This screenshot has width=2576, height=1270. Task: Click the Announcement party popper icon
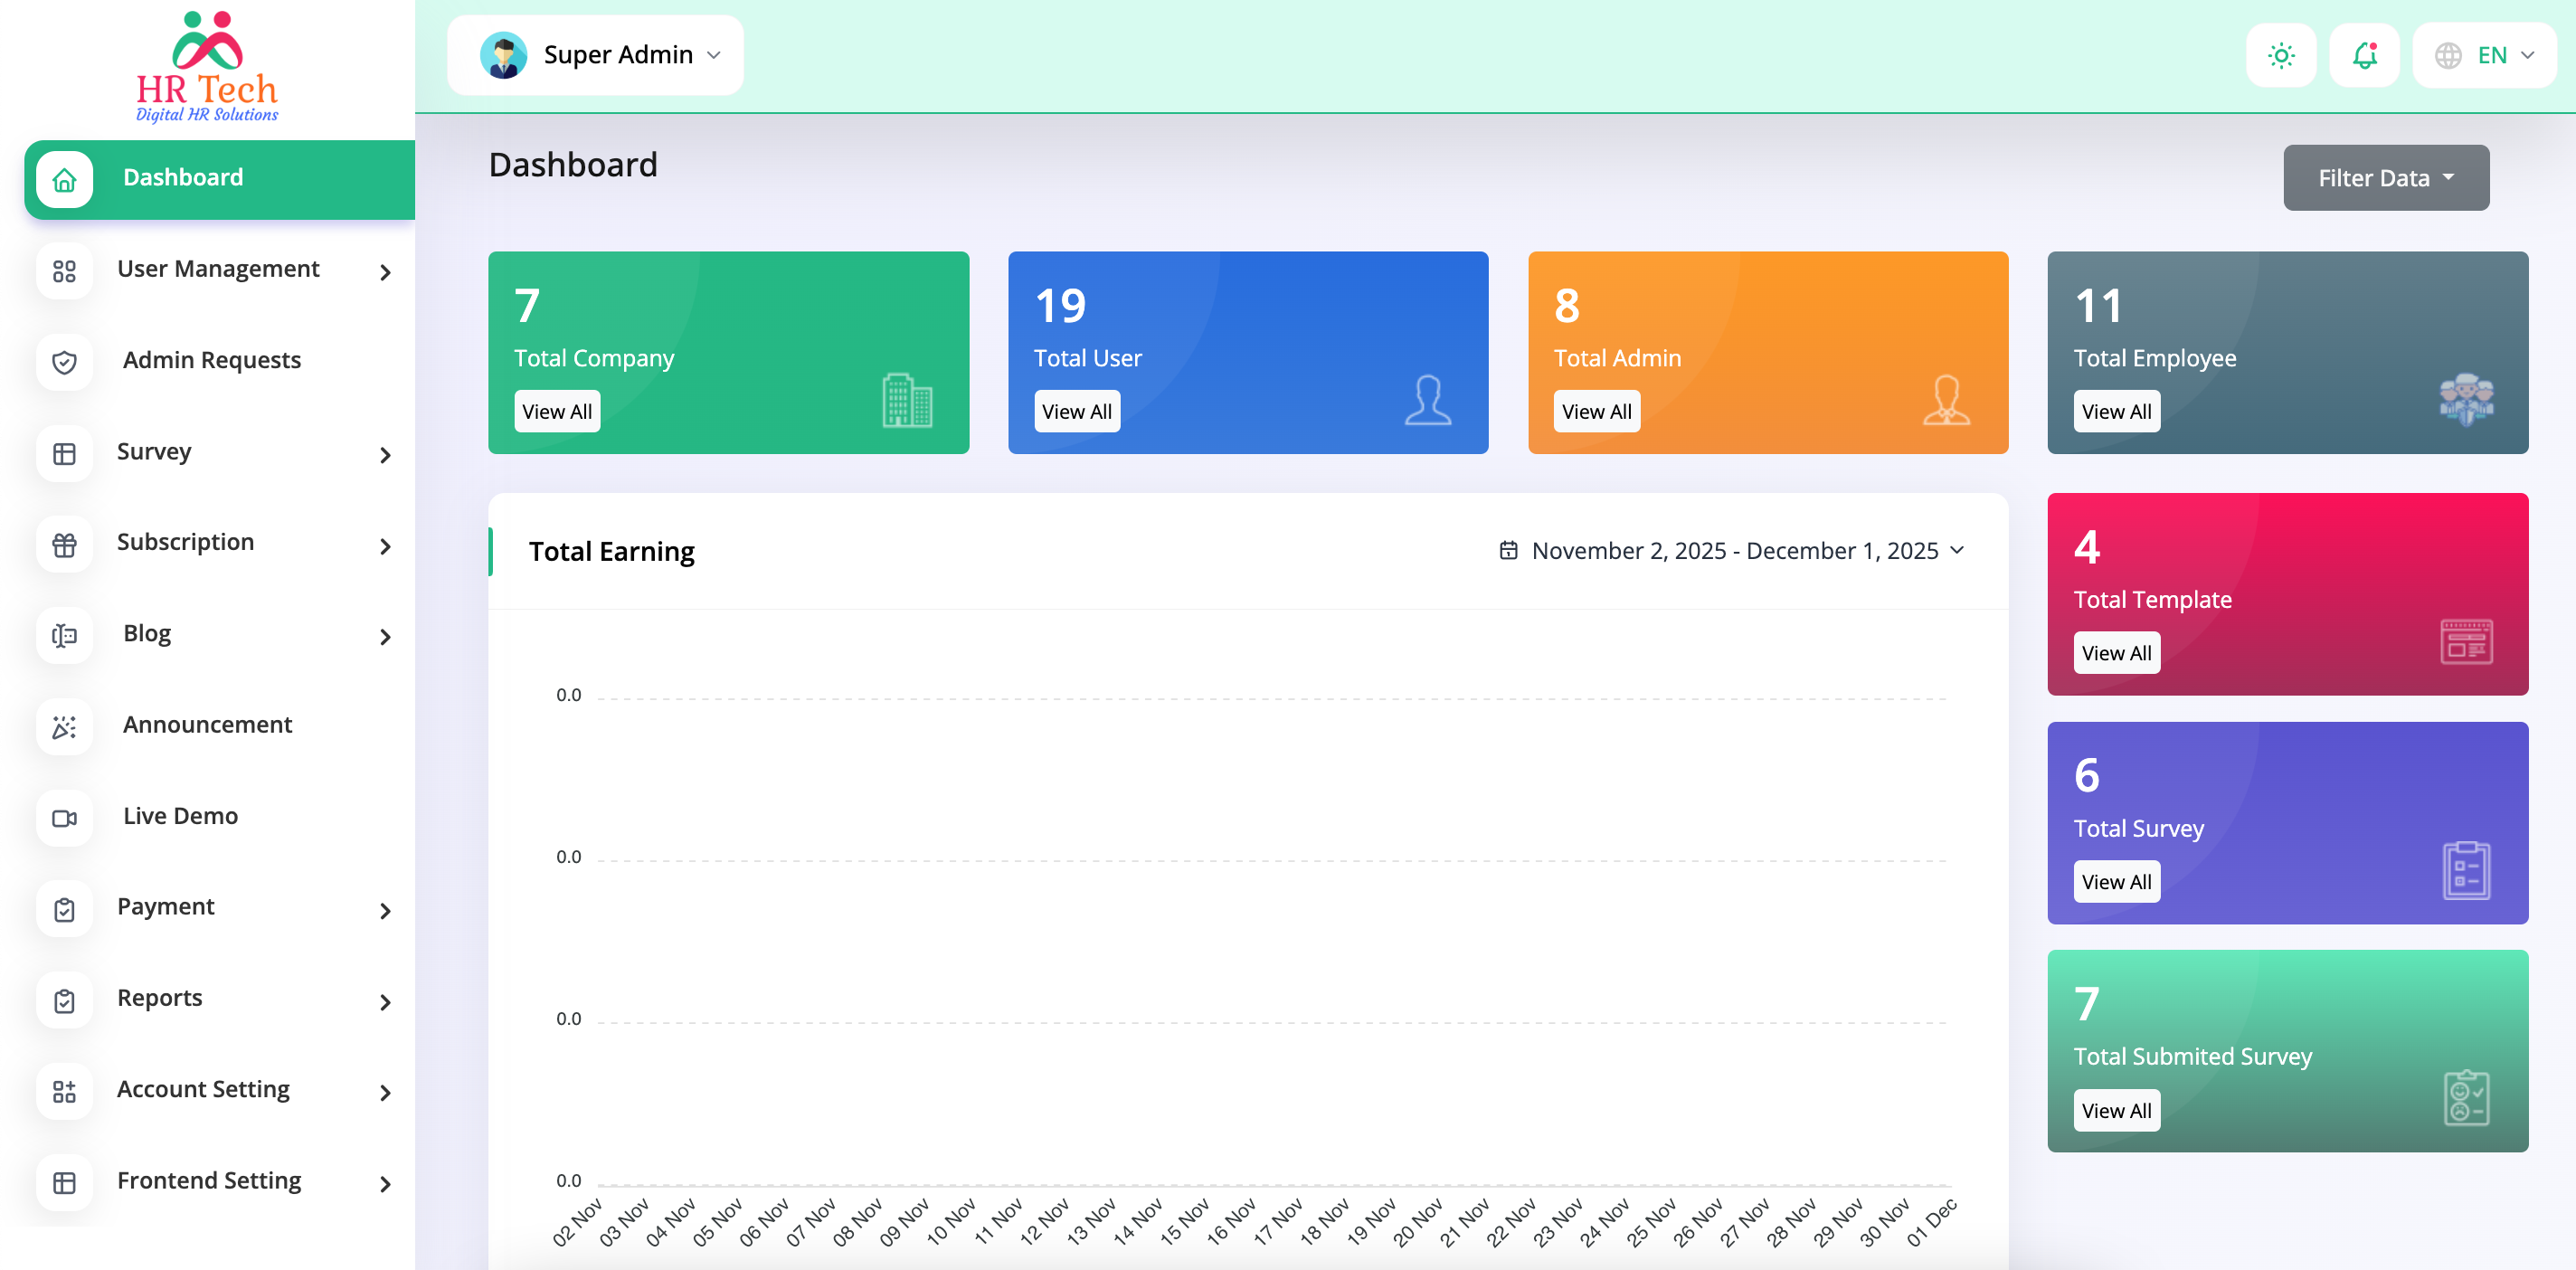pyautogui.click(x=65, y=727)
